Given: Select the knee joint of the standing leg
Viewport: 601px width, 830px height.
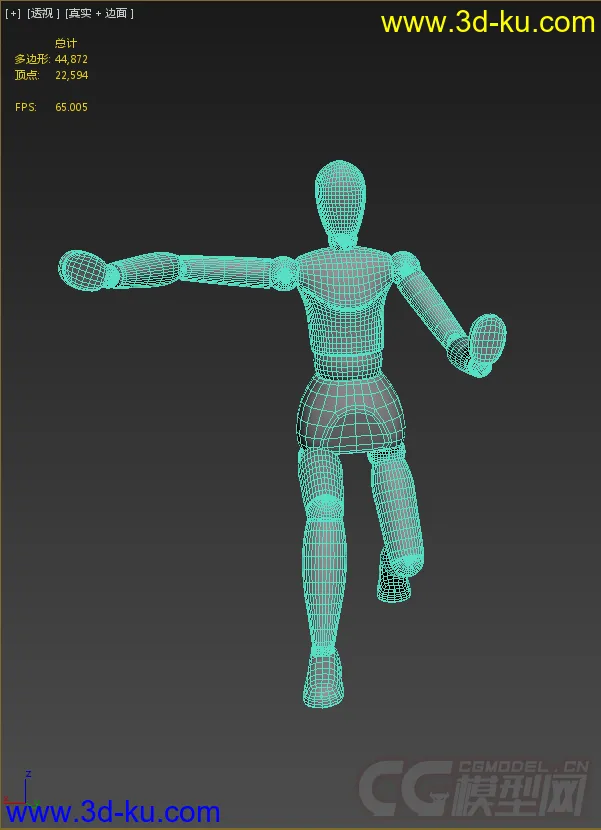Looking at the screenshot, I should [x=325, y=506].
